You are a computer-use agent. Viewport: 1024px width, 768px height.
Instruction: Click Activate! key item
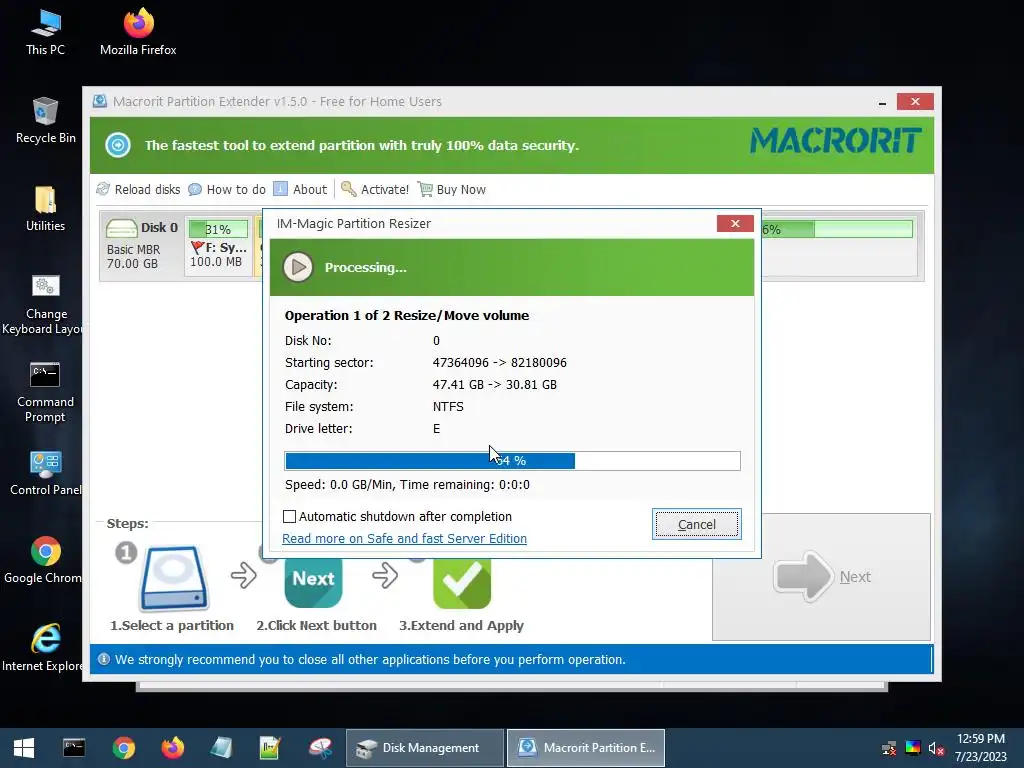pos(375,189)
